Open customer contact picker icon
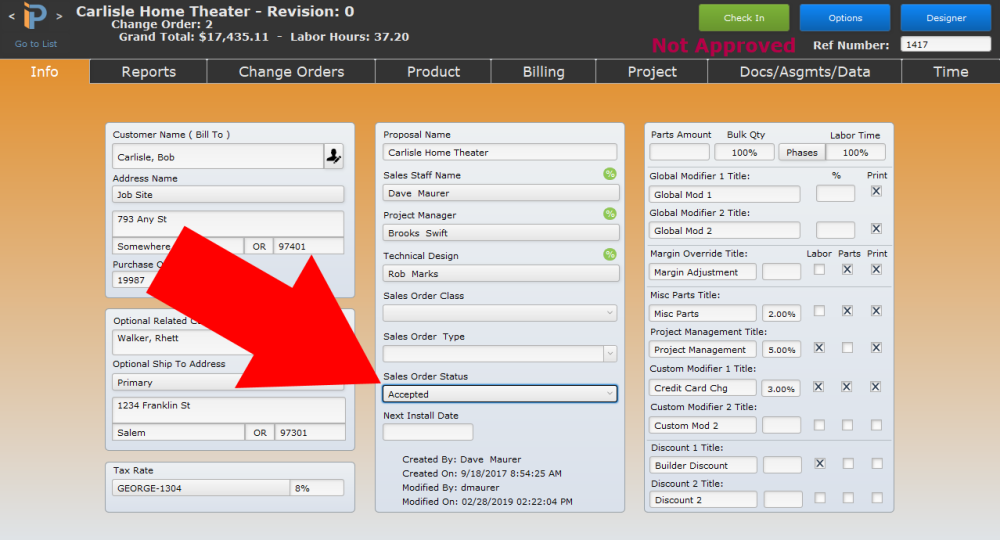Image resolution: width=1000 pixels, height=540 pixels. tap(334, 156)
